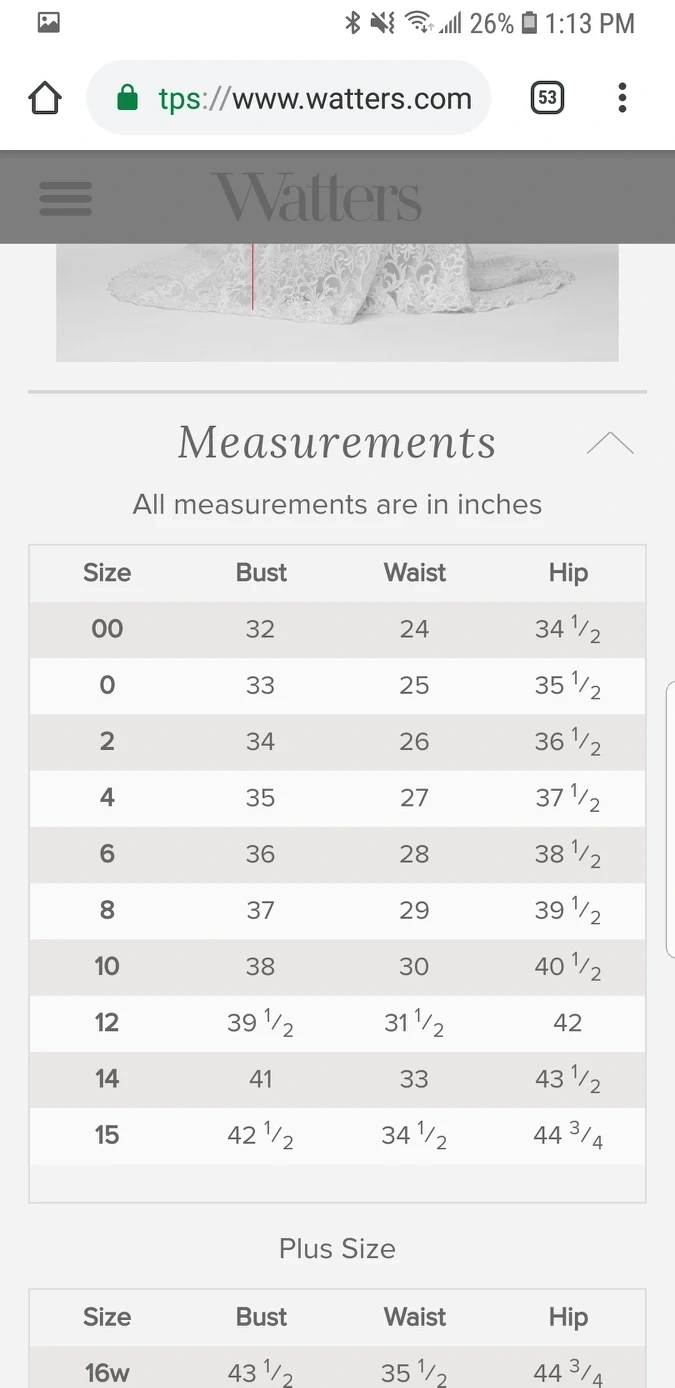The height and width of the screenshot is (1388, 675).
Task: Tap the Bust column header
Action: coord(261,573)
